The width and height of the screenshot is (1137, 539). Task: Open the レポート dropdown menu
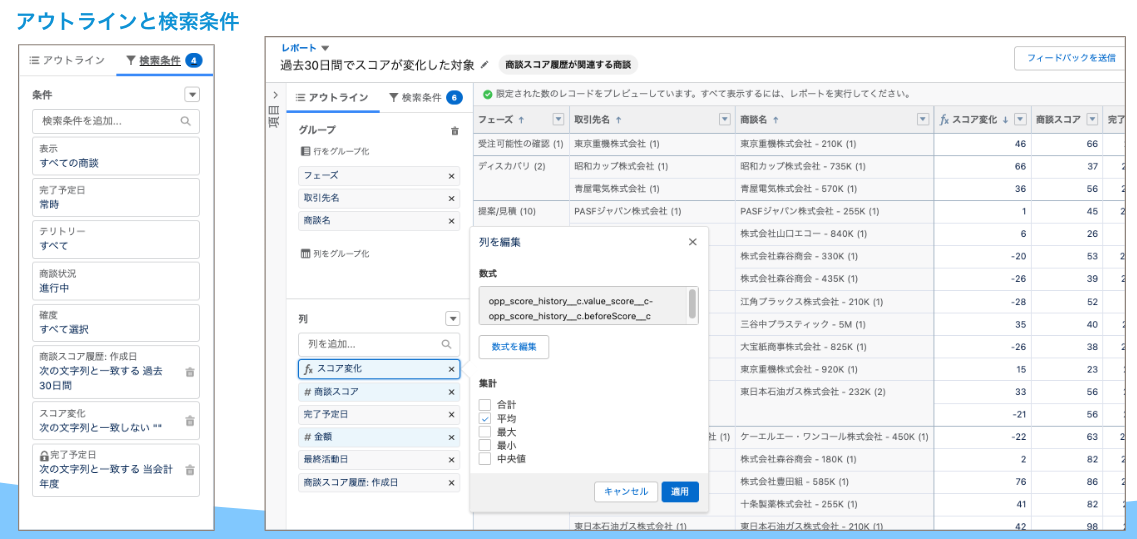tap(326, 48)
